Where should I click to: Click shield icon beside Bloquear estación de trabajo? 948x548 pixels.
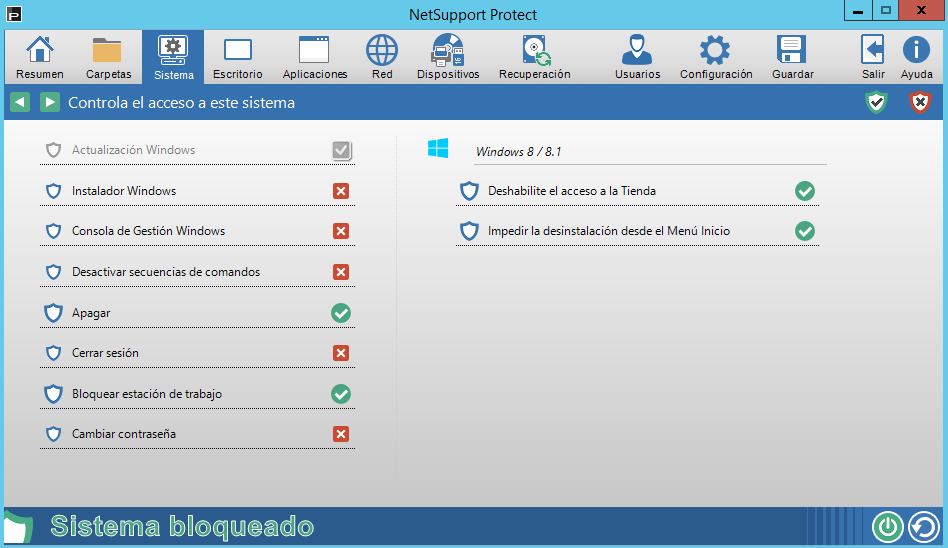[54, 394]
